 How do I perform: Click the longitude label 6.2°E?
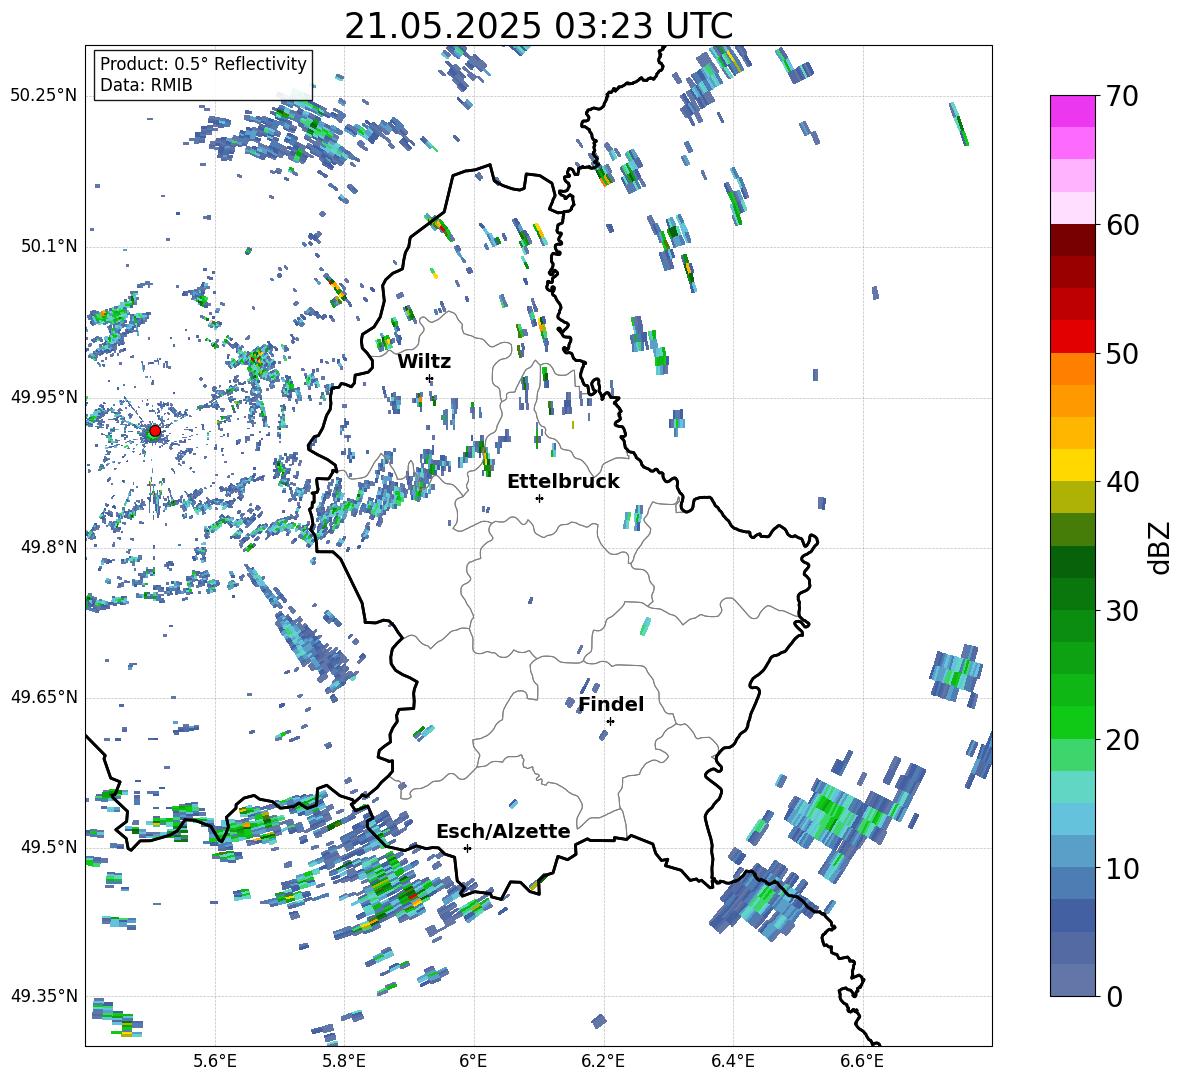click(603, 1061)
